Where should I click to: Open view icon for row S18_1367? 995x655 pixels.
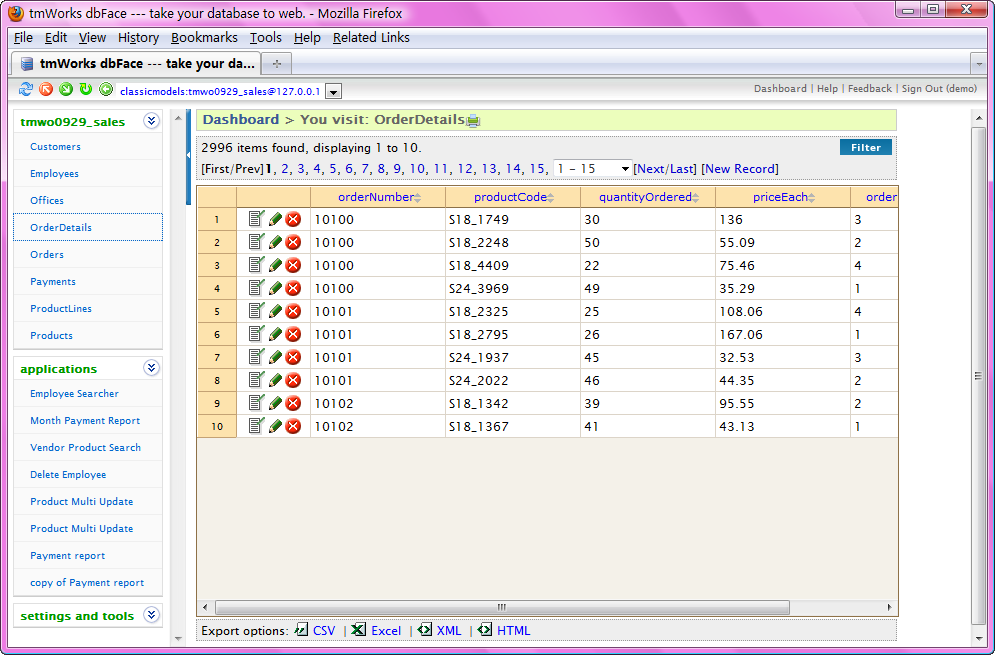pyautogui.click(x=256, y=426)
